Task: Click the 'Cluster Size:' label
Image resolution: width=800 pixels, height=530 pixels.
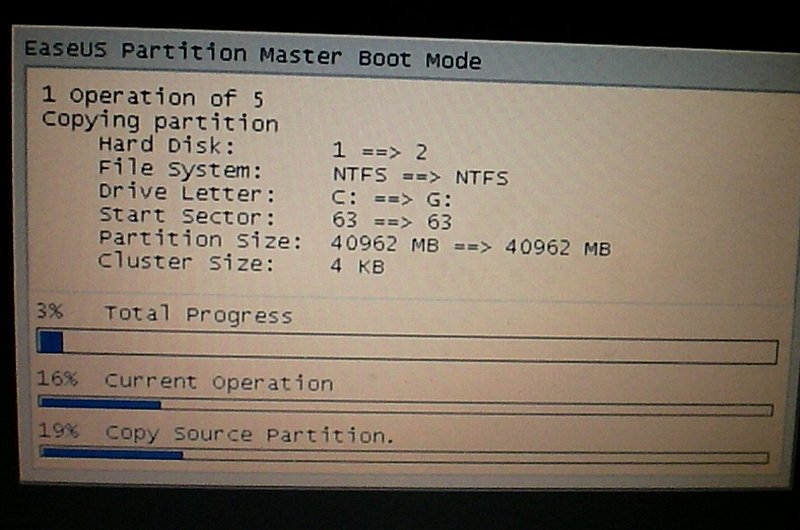Action: tap(186, 262)
